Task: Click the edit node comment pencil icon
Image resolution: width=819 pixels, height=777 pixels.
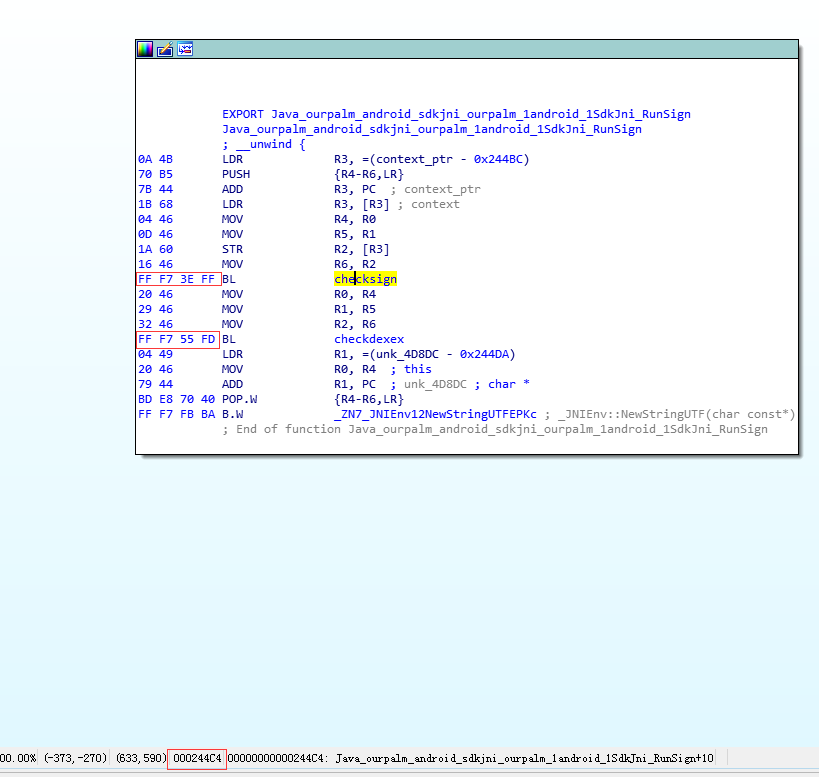Action: pos(165,49)
